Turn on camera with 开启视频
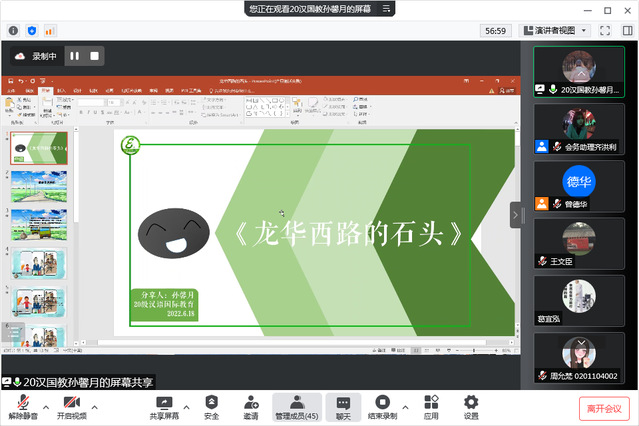The width and height of the screenshot is (639, 426). [71, 406]
